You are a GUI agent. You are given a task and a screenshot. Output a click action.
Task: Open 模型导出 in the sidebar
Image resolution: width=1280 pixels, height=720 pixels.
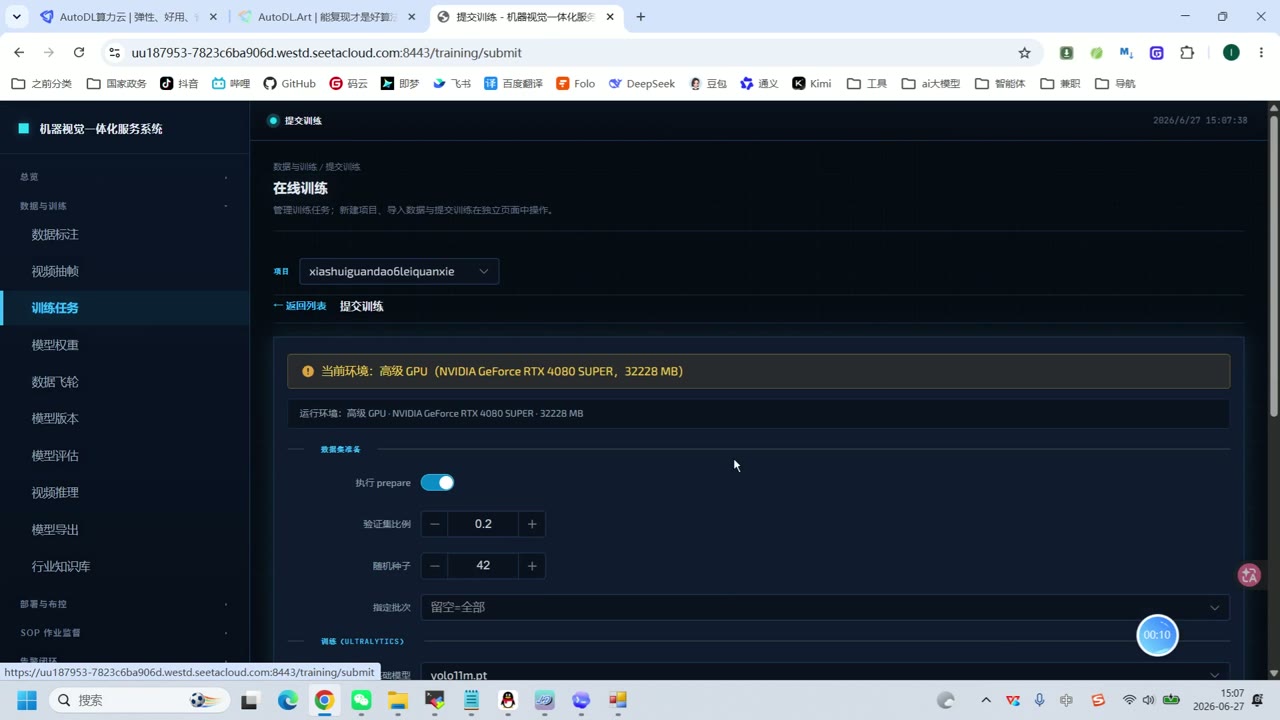click(x=125, y=530)
